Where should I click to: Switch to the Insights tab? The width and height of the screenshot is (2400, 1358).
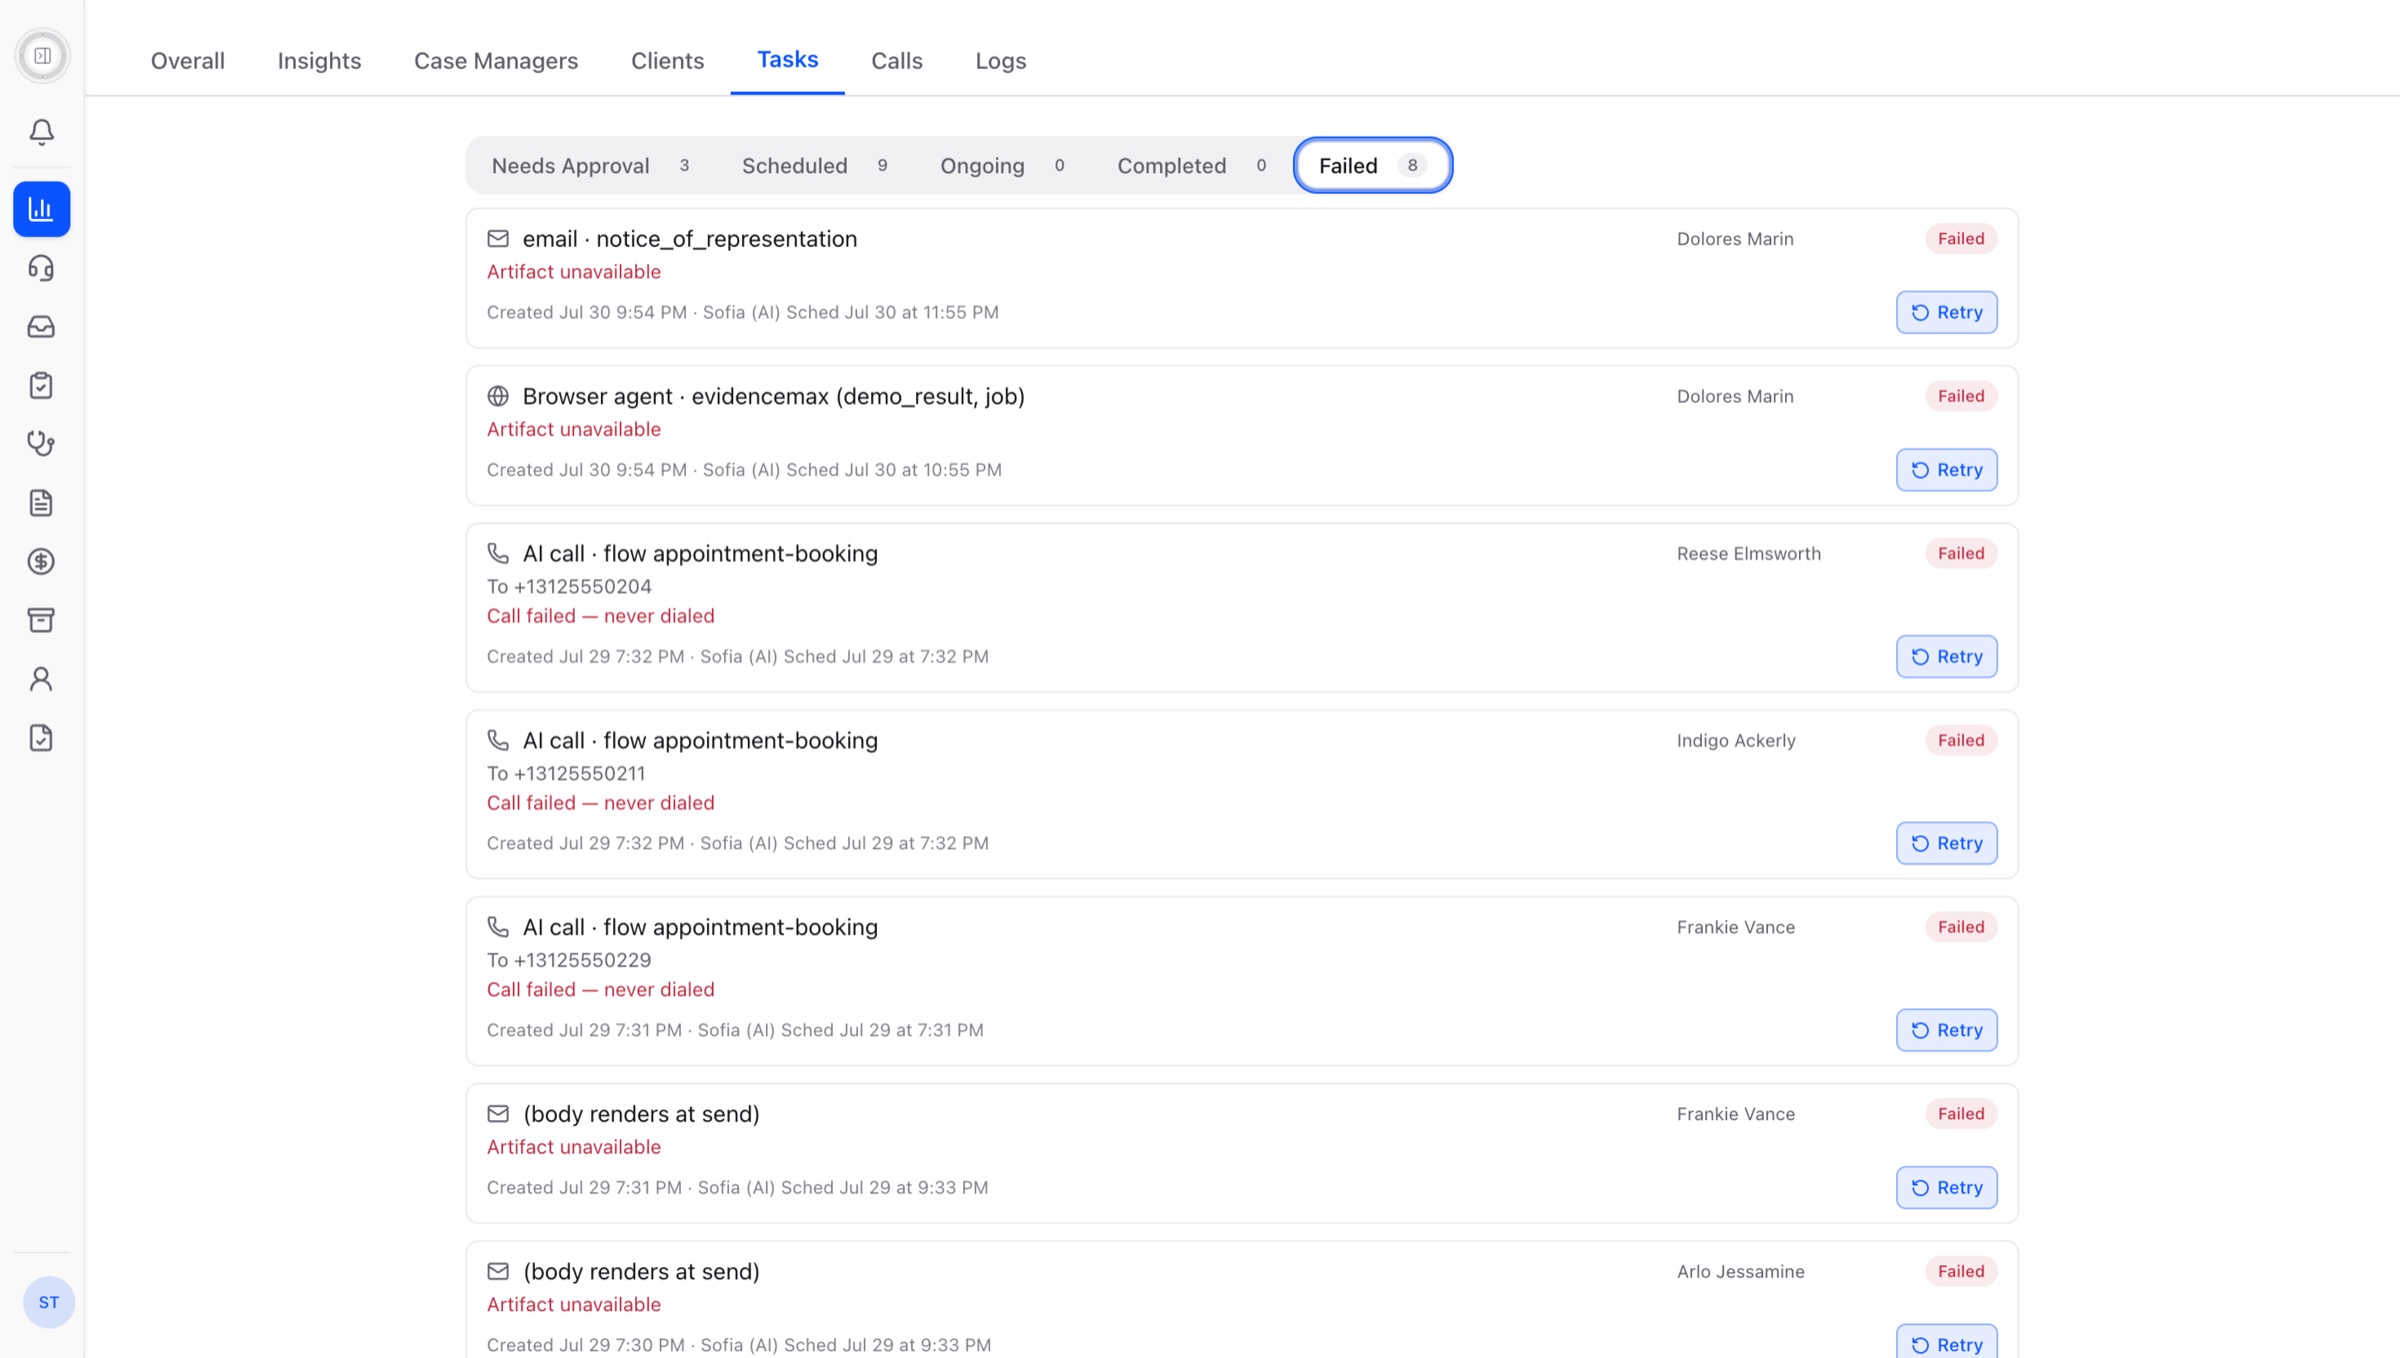(319, 61)
